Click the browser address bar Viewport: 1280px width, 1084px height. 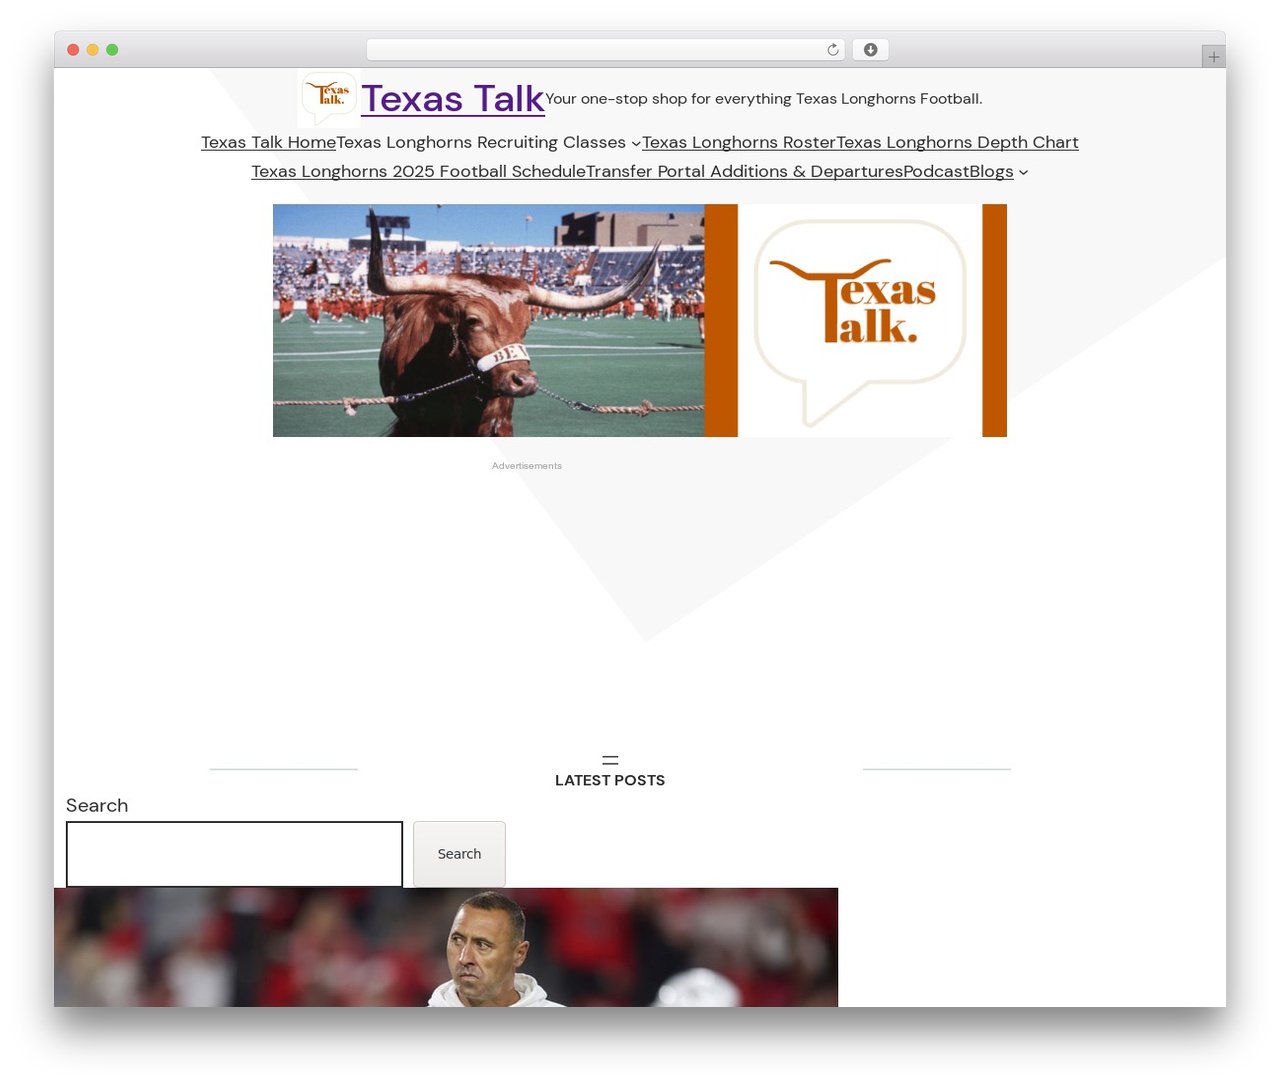tap(605, 50)
